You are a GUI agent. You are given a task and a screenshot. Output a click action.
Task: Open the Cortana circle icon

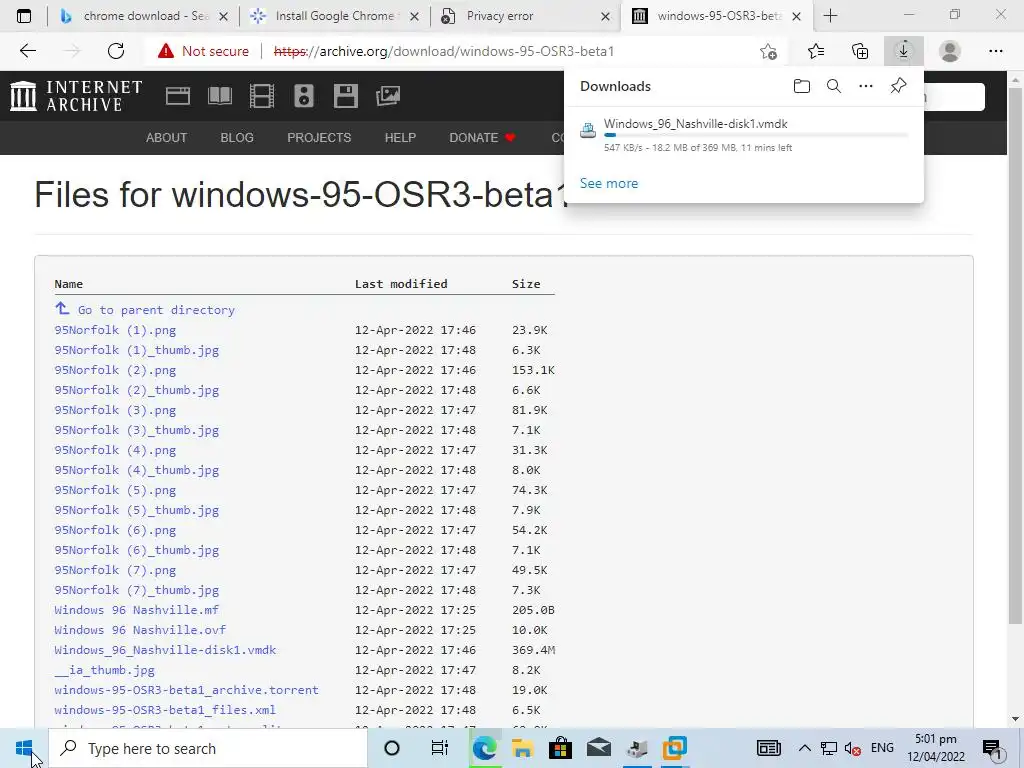click(392, 748)
